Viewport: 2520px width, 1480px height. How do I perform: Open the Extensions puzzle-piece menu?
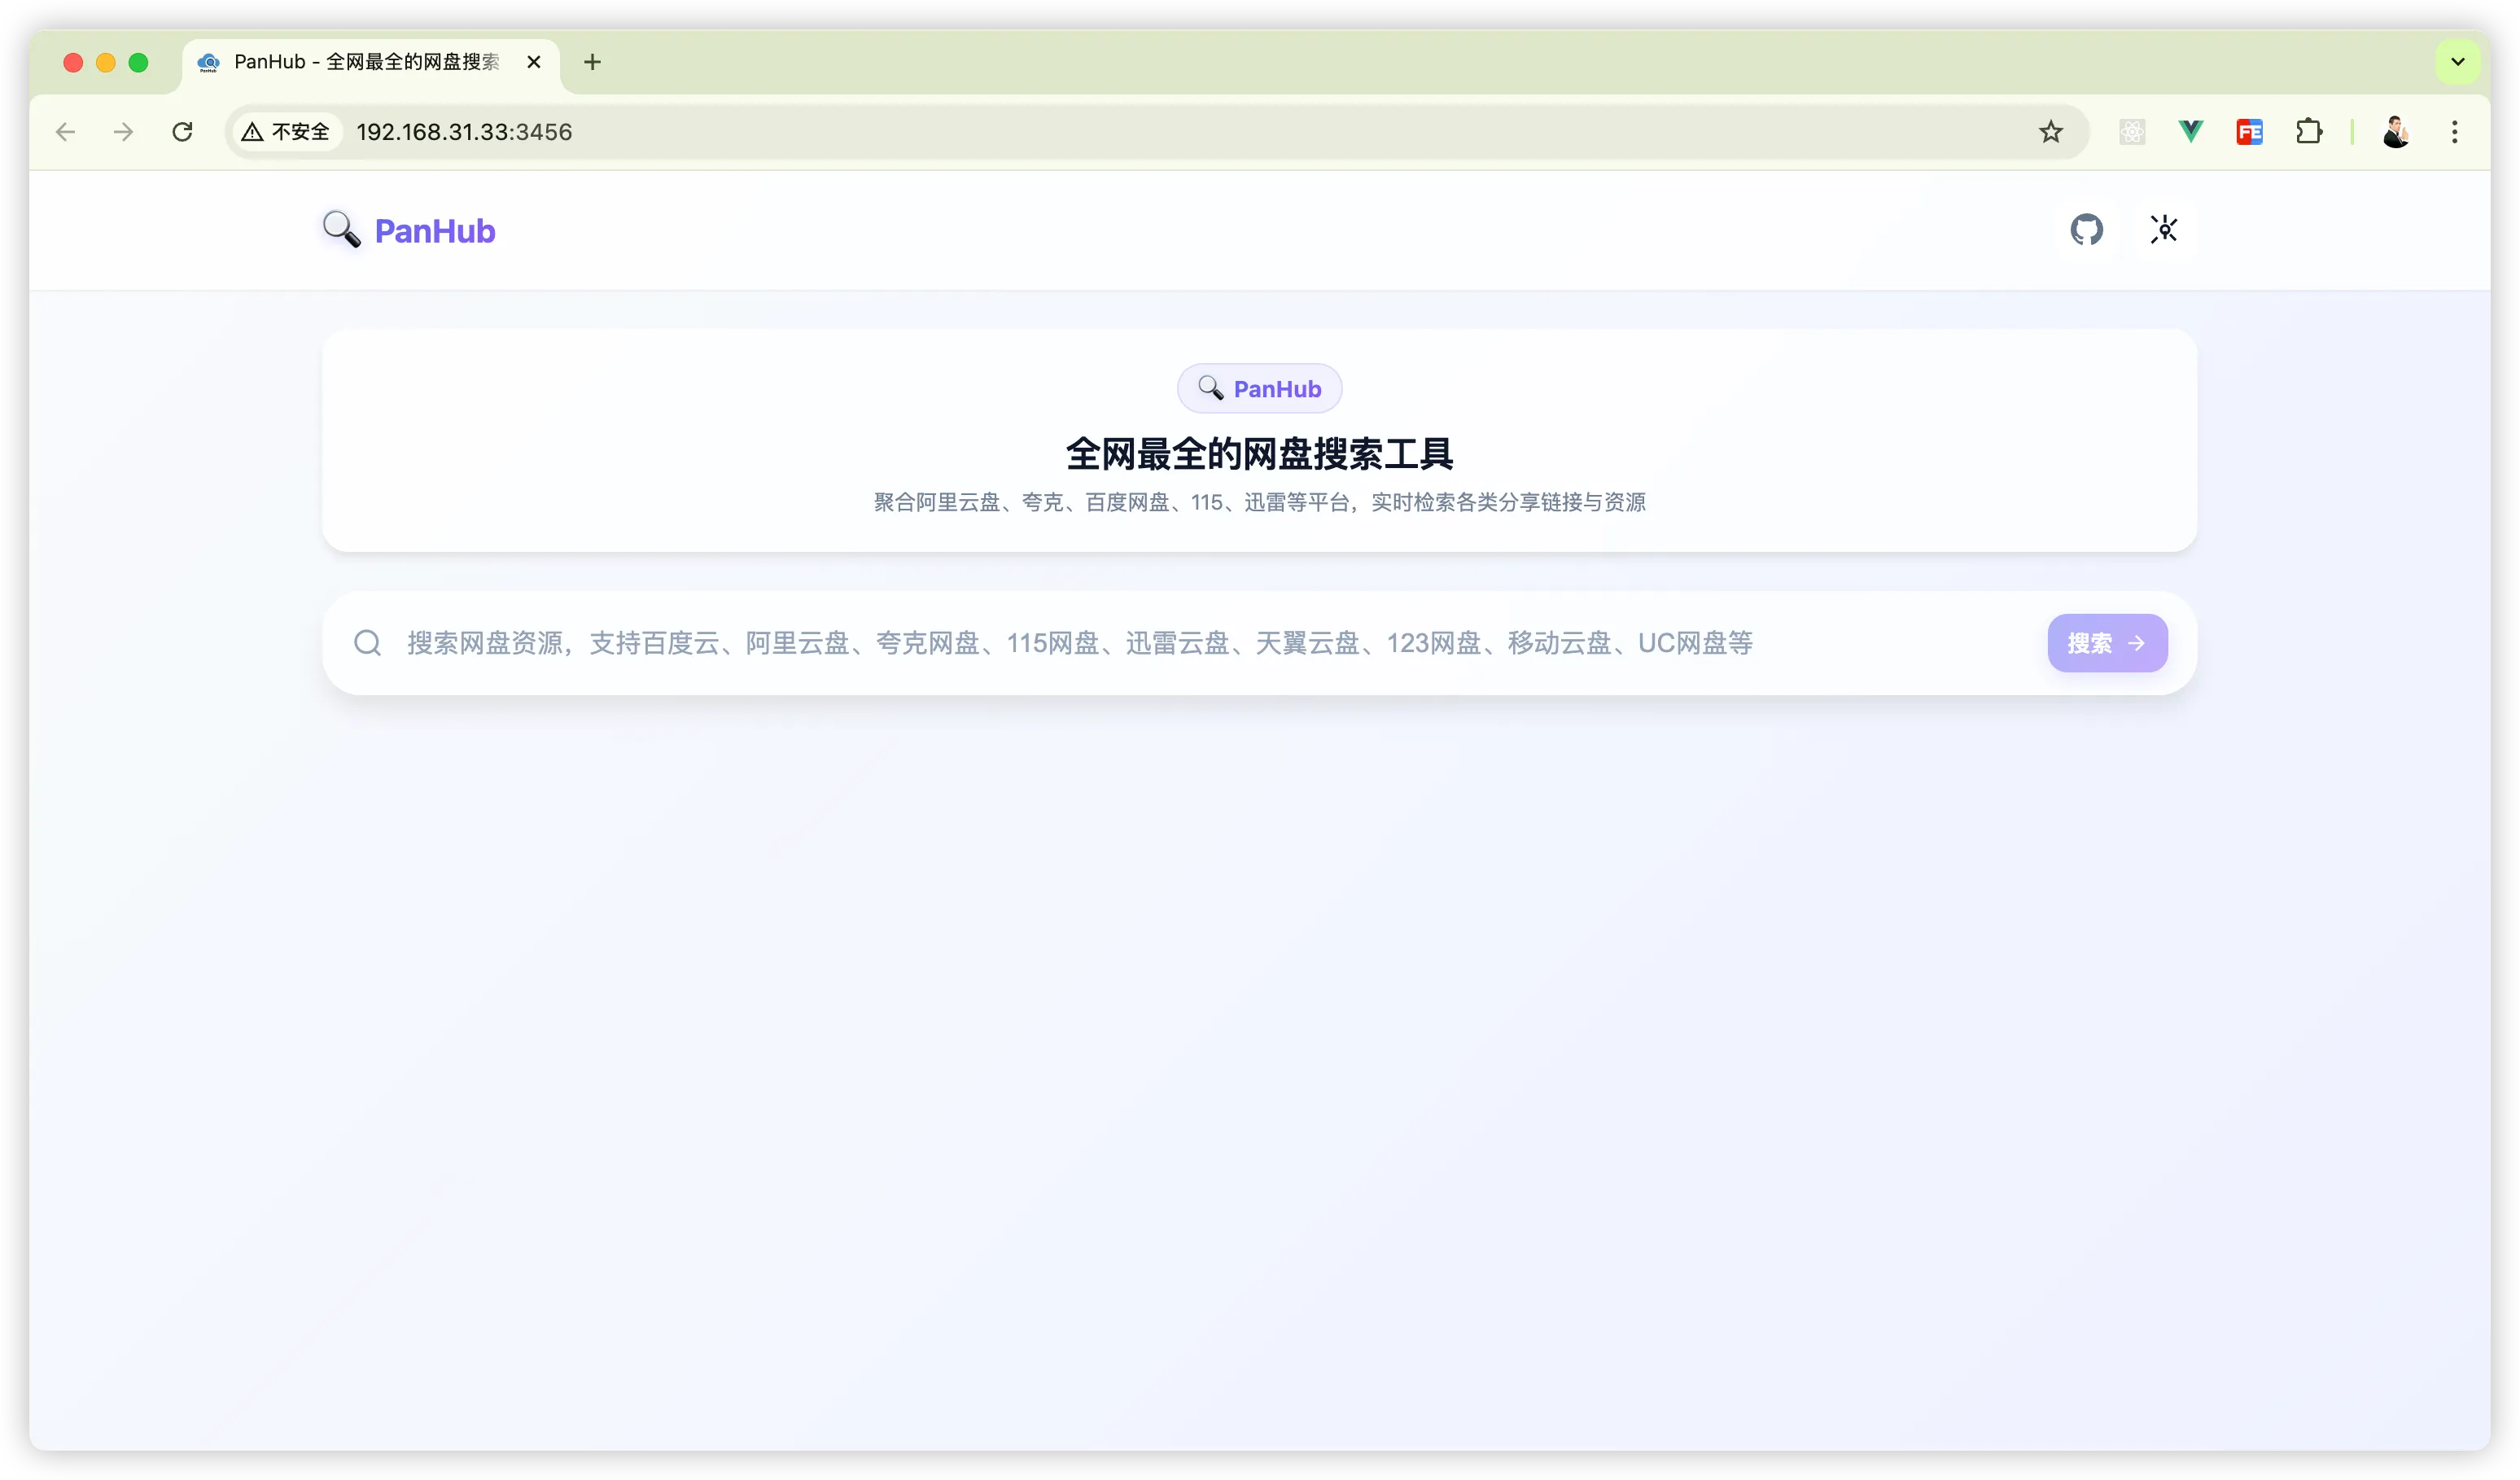click(x=2309, y=132)
